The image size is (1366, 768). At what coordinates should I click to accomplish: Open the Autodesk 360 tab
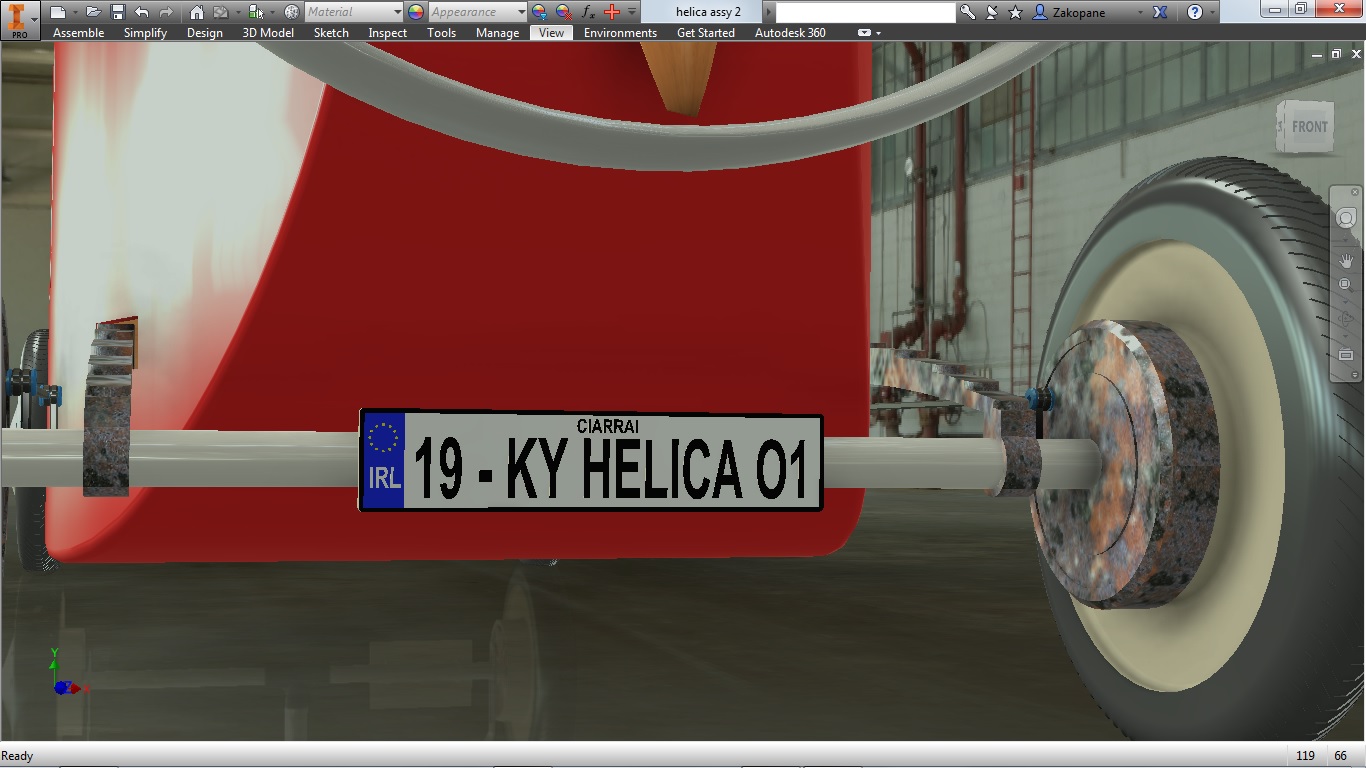(790, 33)
